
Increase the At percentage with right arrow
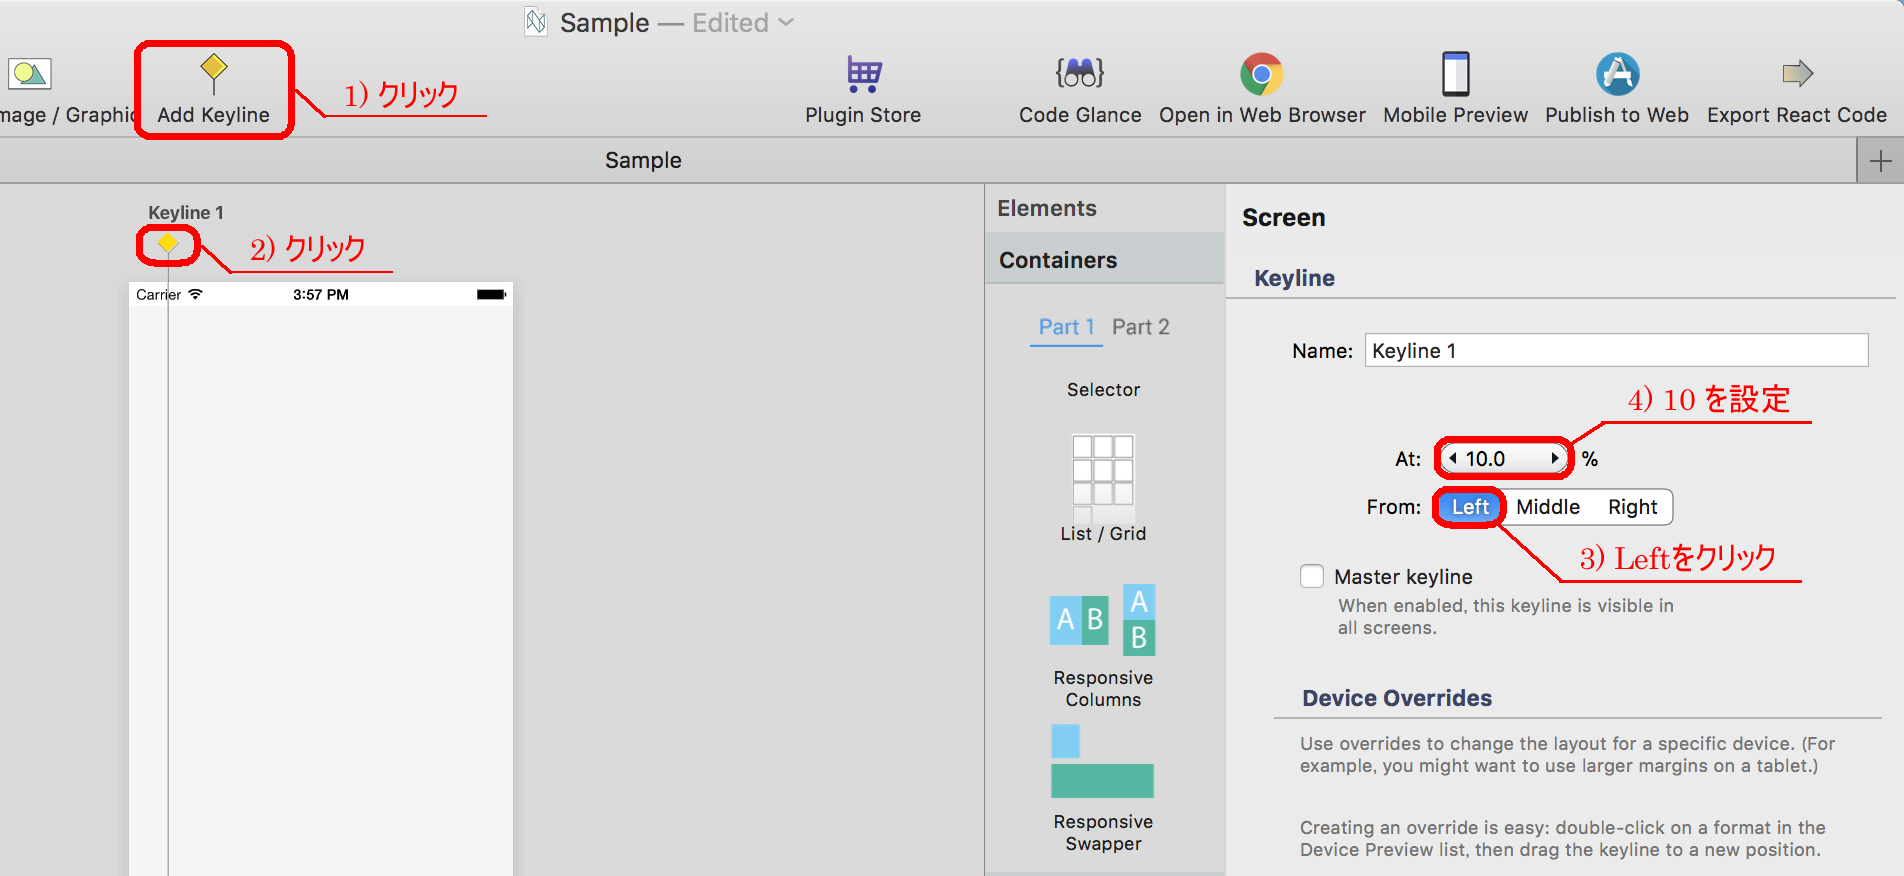click(x=1555, y=458)
